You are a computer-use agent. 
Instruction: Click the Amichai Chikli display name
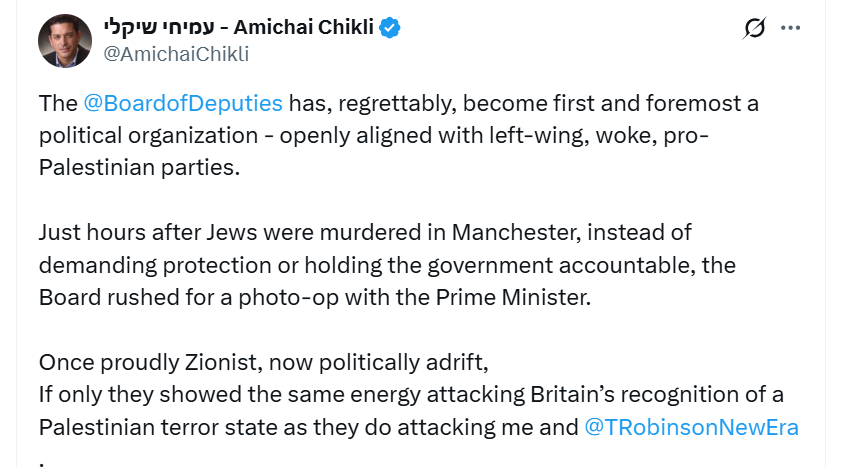click(x=304, y=27)
